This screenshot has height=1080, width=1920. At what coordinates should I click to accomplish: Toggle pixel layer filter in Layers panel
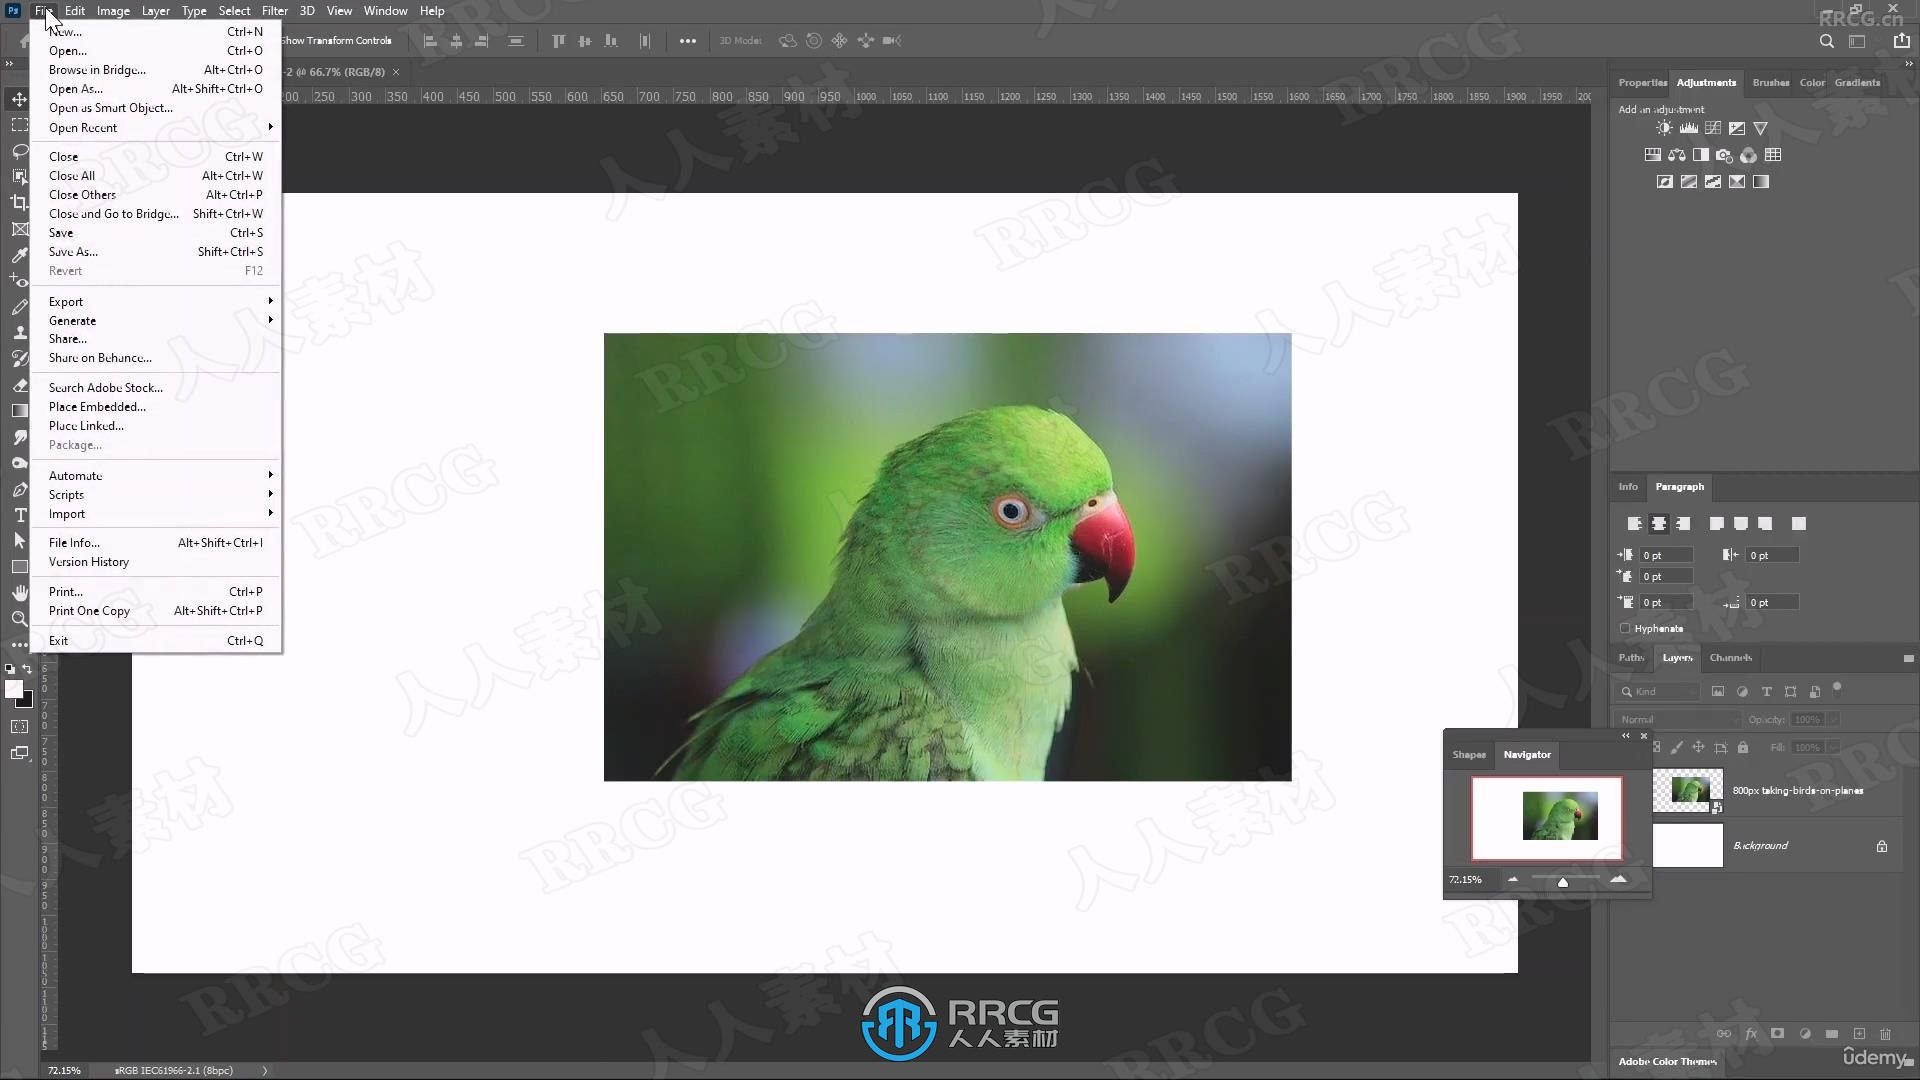point(1718,691)
